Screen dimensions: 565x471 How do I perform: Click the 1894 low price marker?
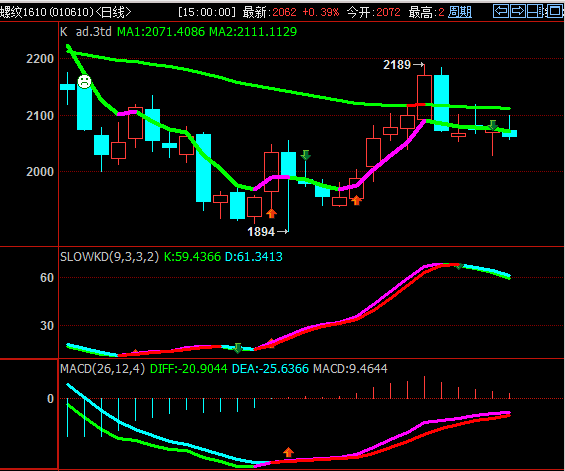[x=261, y=232]
